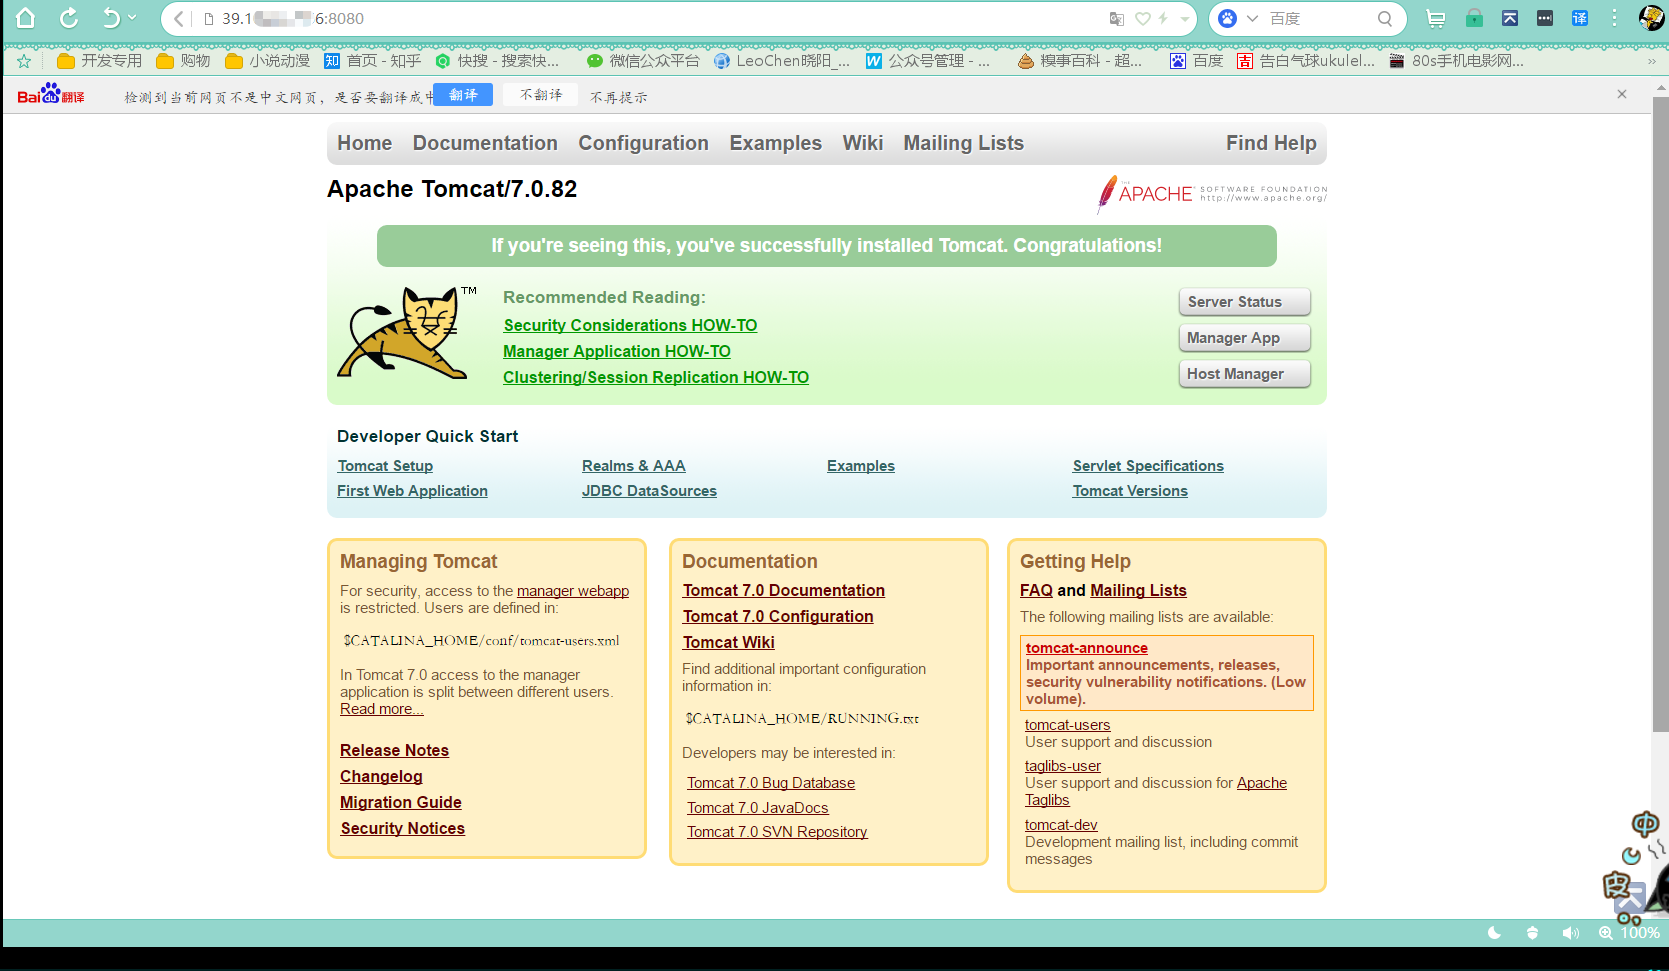Go back using the address bar back arrow

click(x=178, y=18)
